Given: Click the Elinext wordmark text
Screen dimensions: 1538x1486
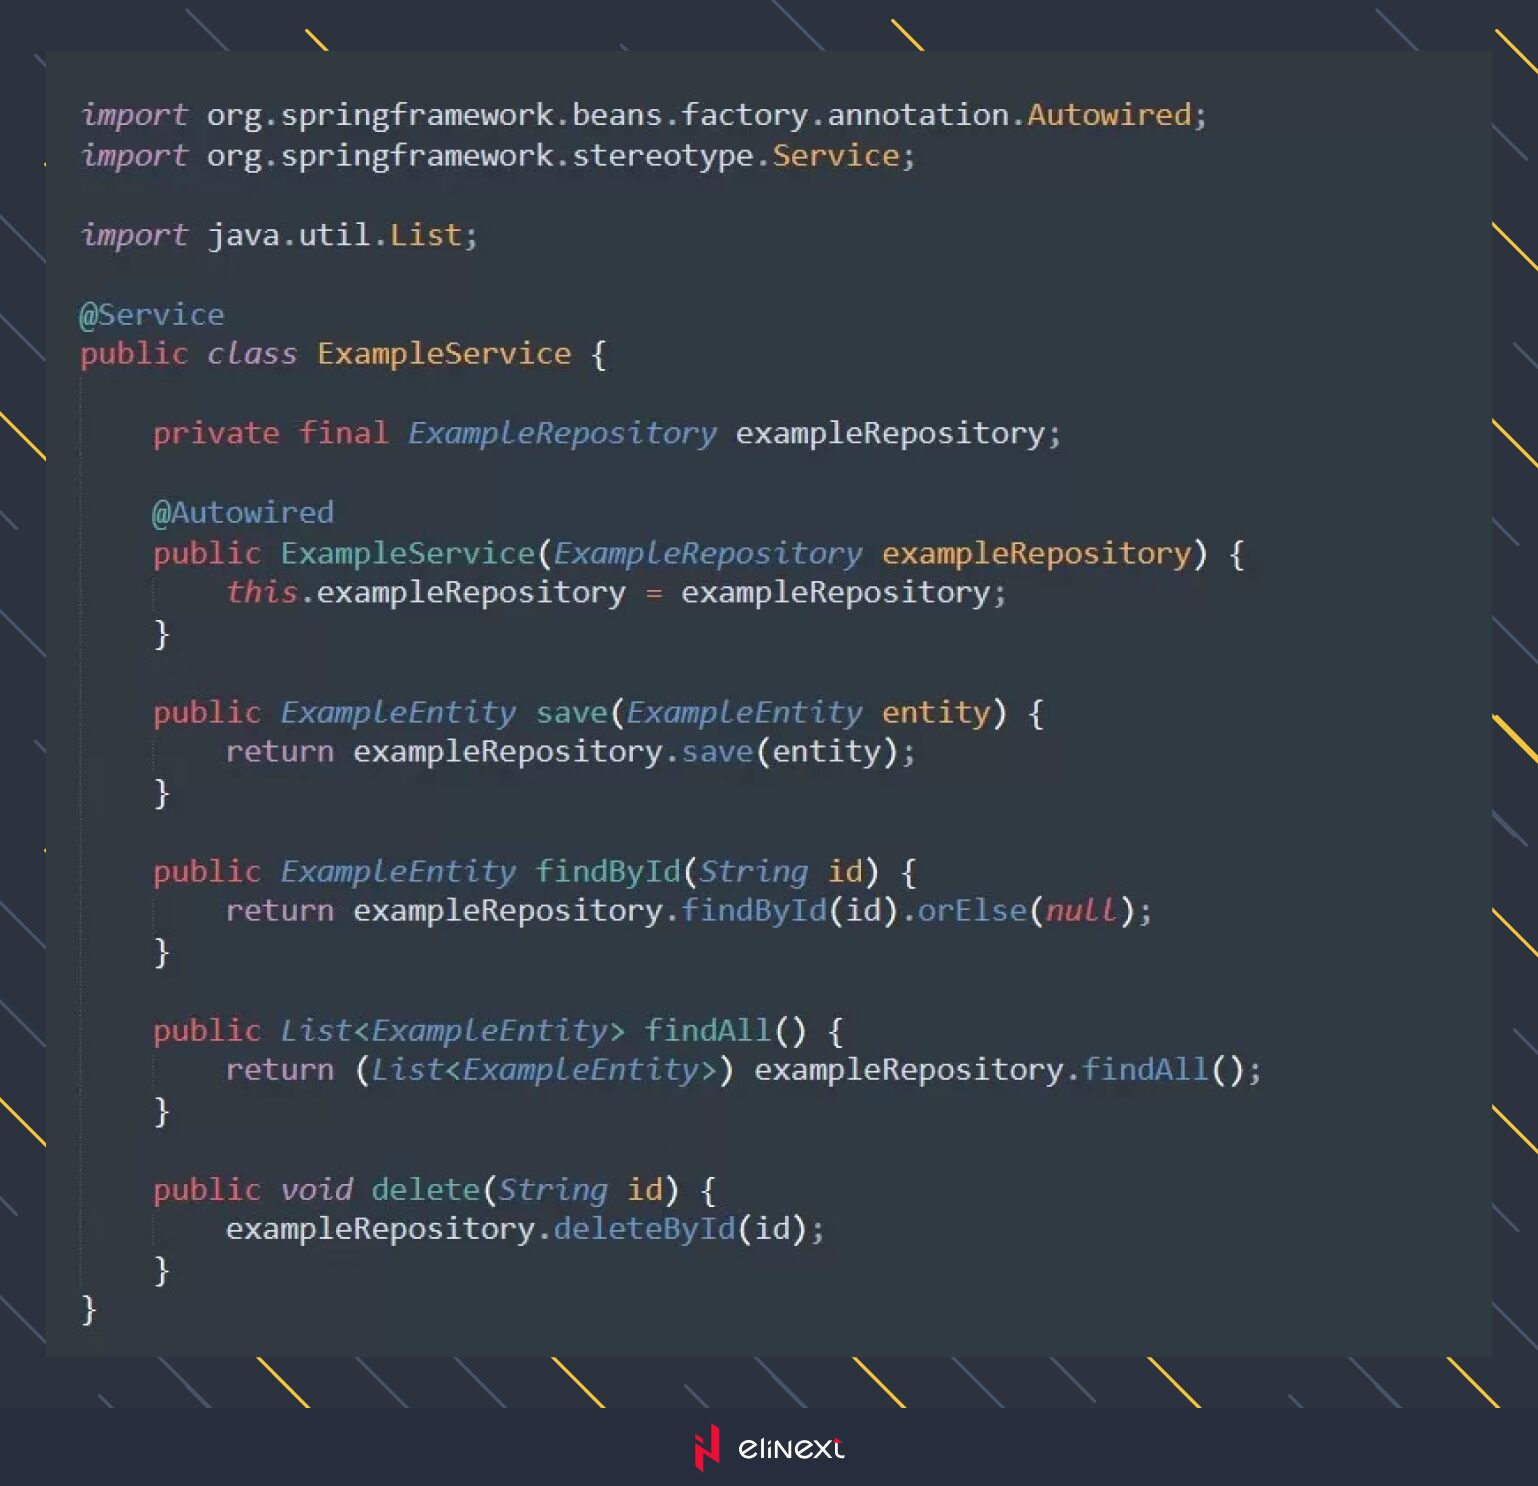Looking at the screenshot, I should click(790, 1448).
